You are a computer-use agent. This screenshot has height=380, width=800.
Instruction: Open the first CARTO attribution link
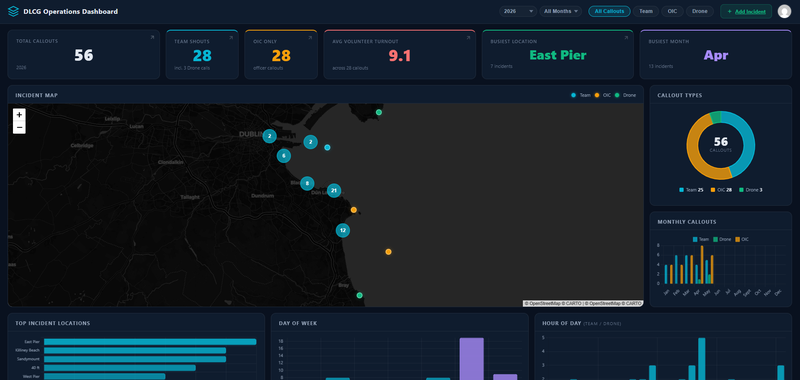(574, 303)
